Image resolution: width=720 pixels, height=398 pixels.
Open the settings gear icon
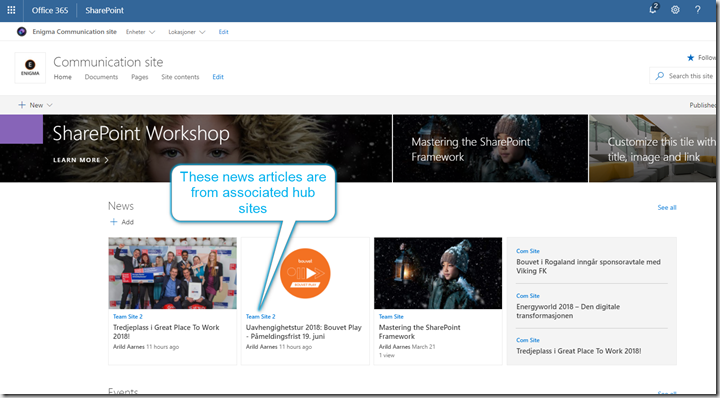(675, 10)
